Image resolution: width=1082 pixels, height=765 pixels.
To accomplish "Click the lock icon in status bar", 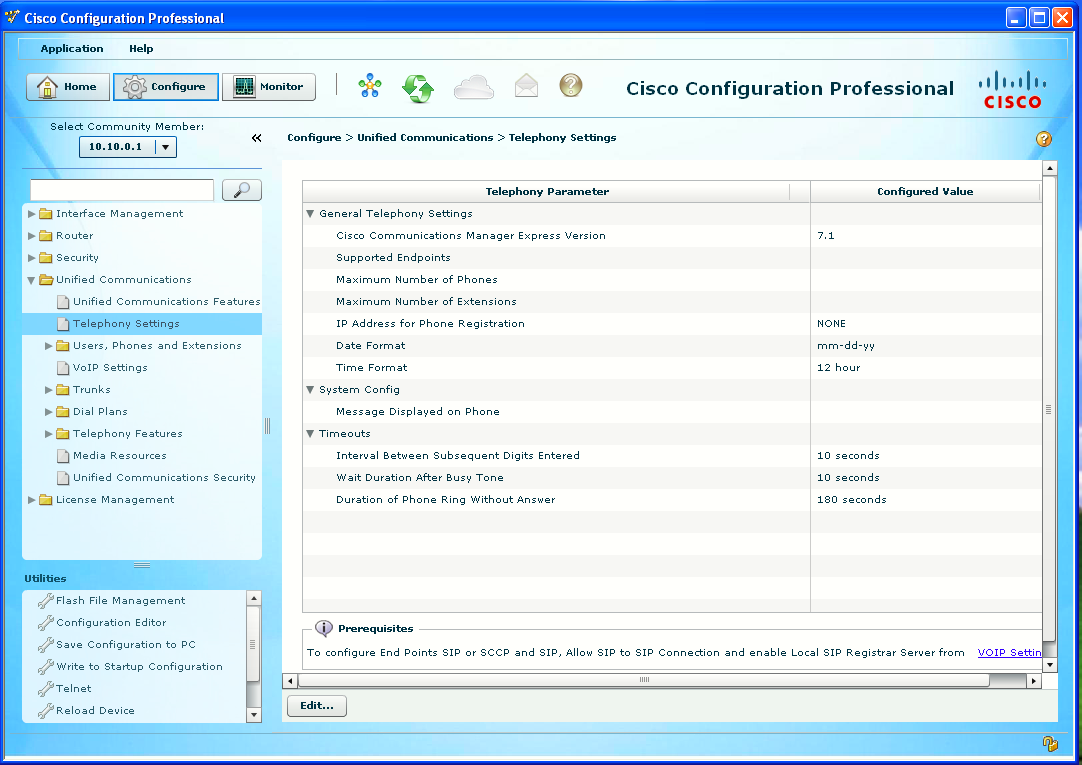I will (x=1050, y=744).
